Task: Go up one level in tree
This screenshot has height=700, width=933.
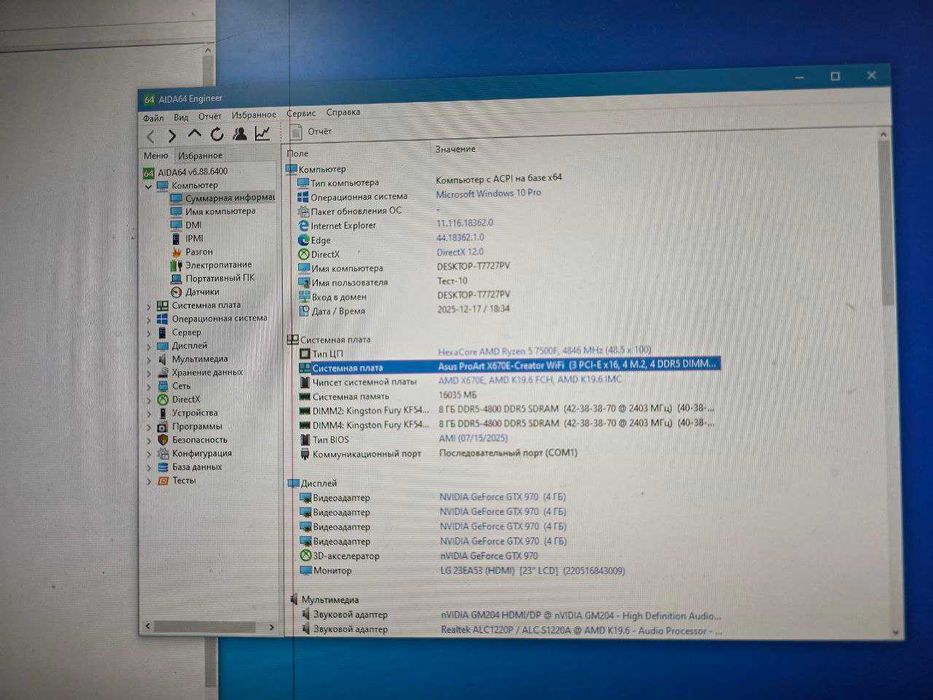Action: click(194, 135)
